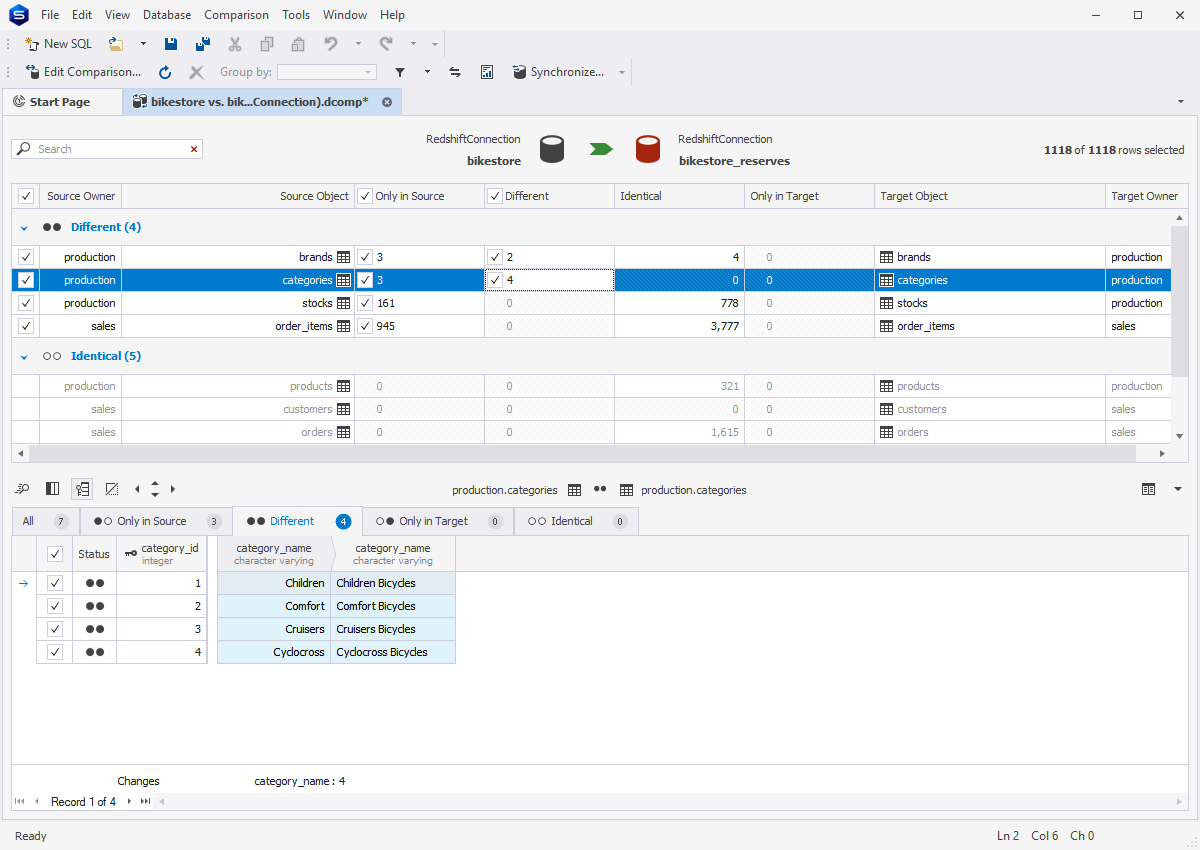Collapse the Identical (5) group

coord(24,356)
